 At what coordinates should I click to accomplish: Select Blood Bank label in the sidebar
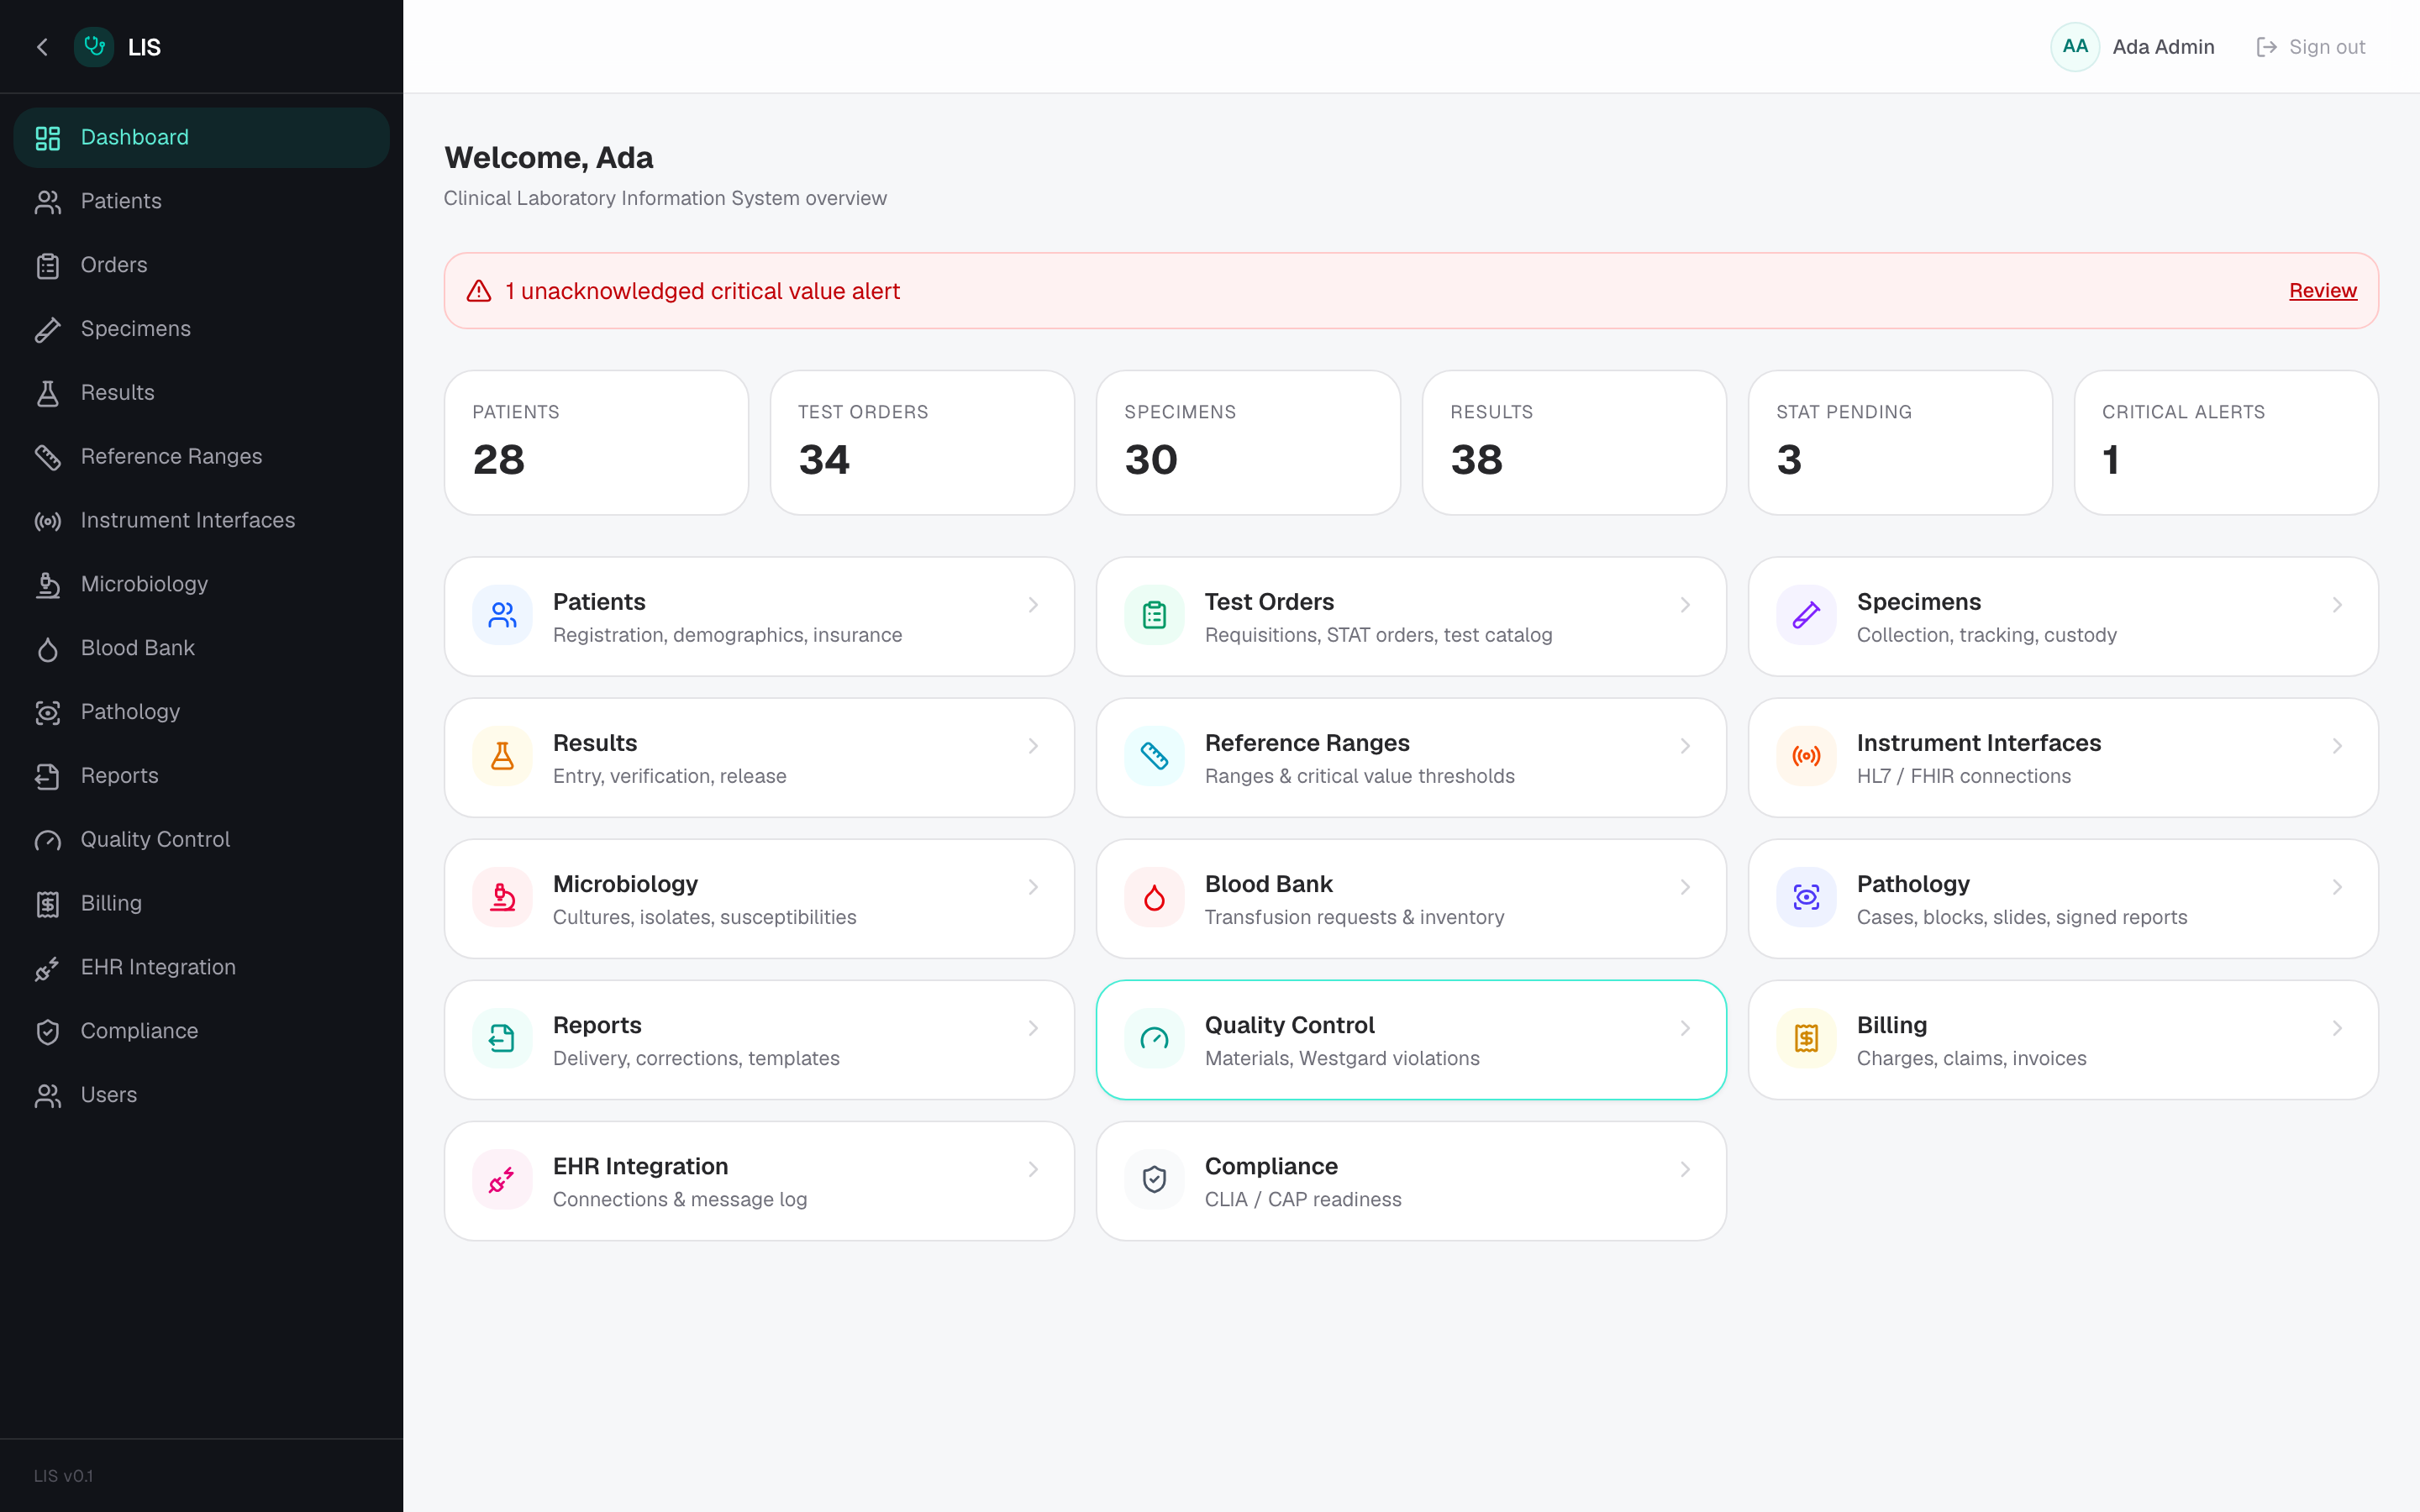[137, 648]
